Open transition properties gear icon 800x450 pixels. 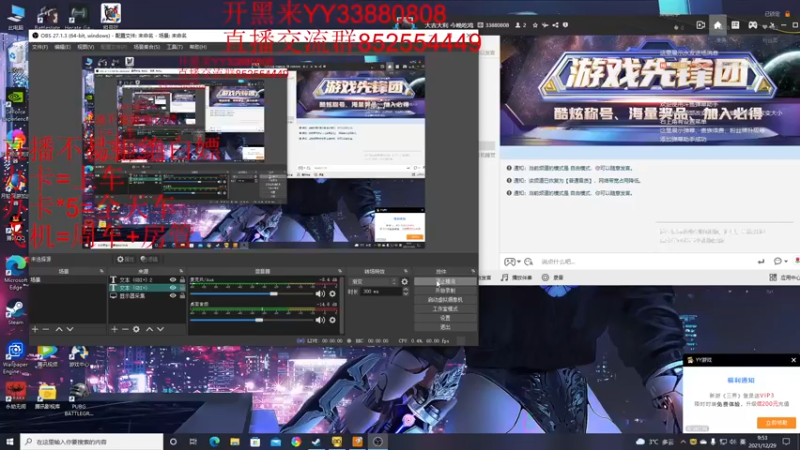click(x=405, y=282)
